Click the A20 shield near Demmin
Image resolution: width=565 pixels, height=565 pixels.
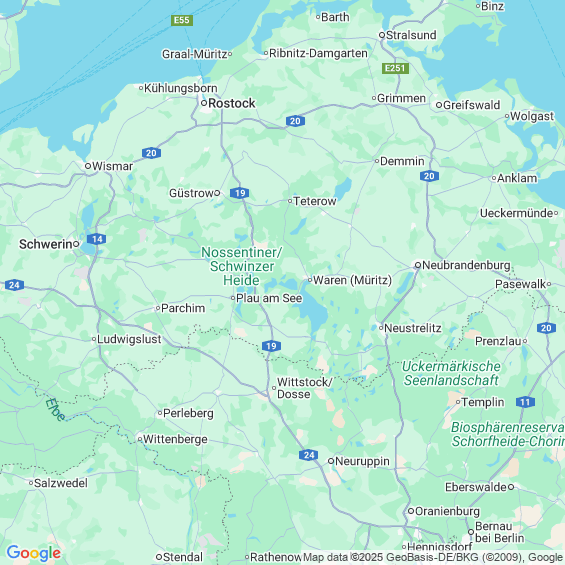429,176
